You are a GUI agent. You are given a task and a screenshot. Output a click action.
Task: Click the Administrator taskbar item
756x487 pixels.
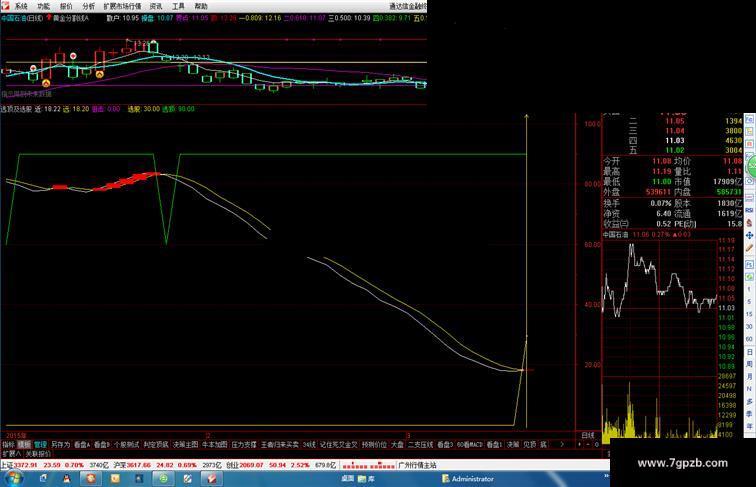tap(468, 479)
